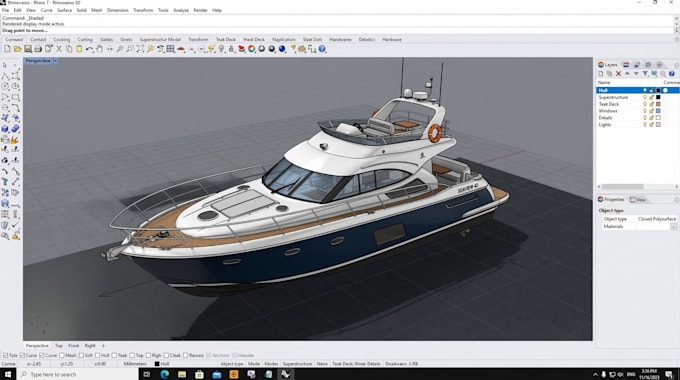Open File Explorer from the taskbar
The height and width of the screenshot is (380, 680).
tap(182, 374)
